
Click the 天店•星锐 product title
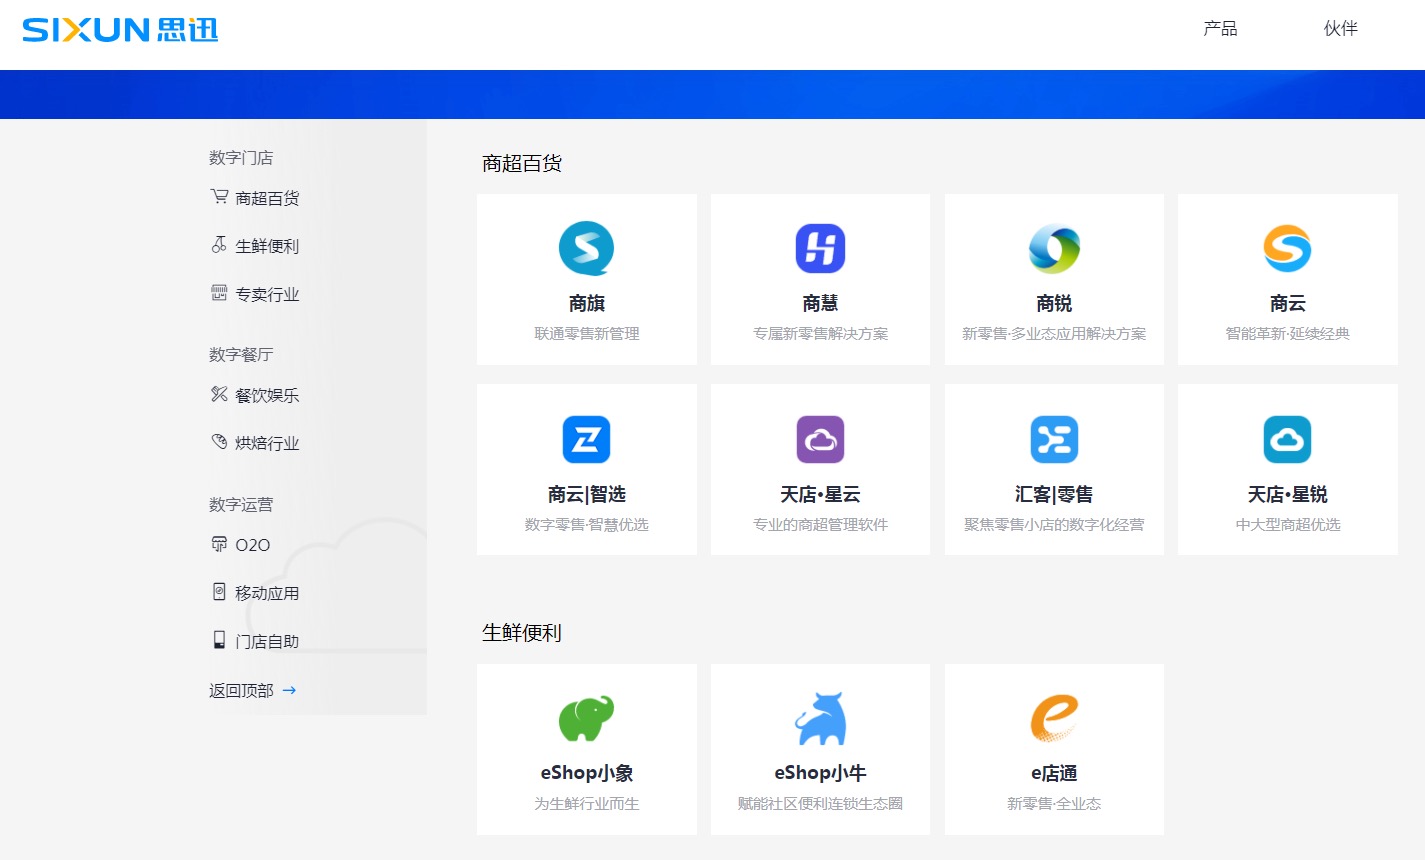pyautogui.click(x=1287, y=494)
